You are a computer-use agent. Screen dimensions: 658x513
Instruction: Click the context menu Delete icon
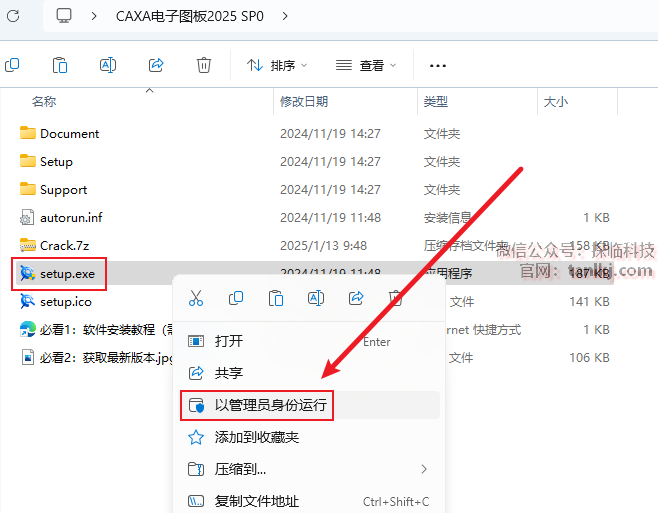click(395, 298)
